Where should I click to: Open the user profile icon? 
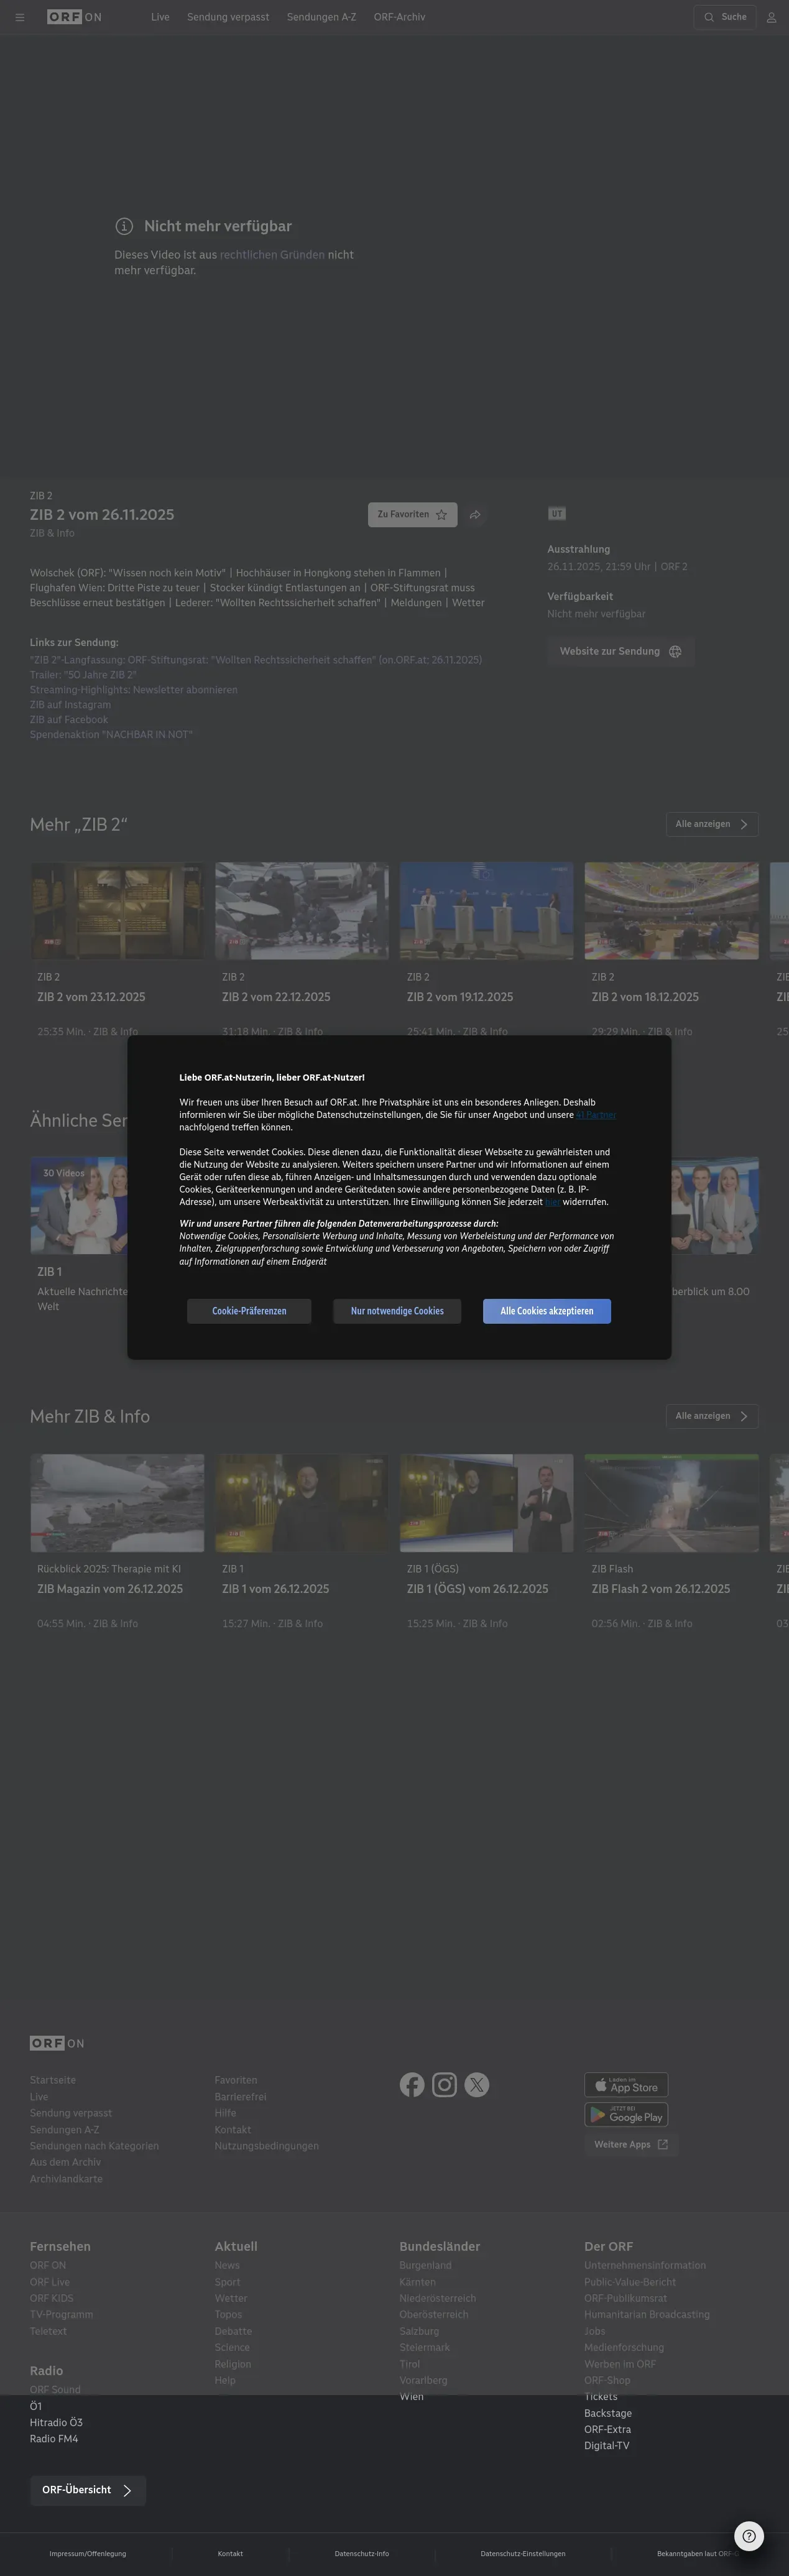coord(771,17)
